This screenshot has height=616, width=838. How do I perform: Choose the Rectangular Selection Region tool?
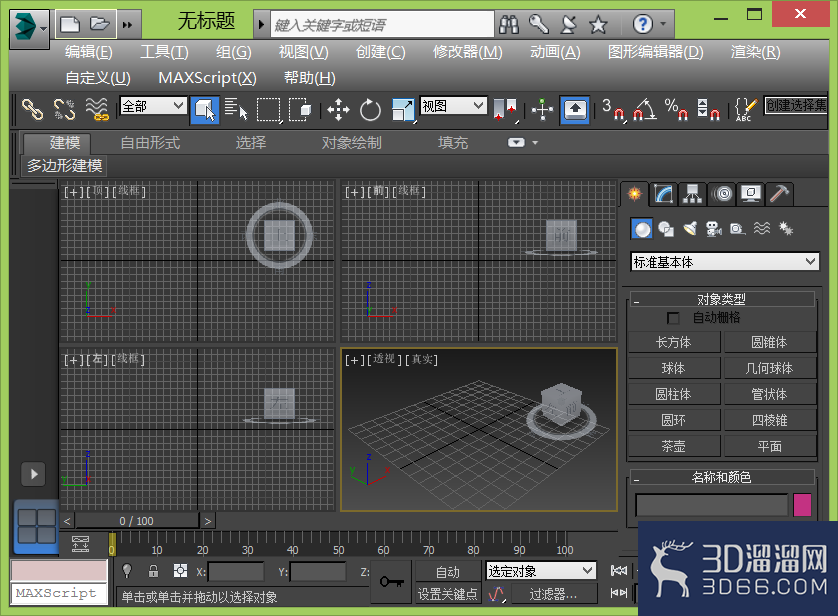pos(268,110)
